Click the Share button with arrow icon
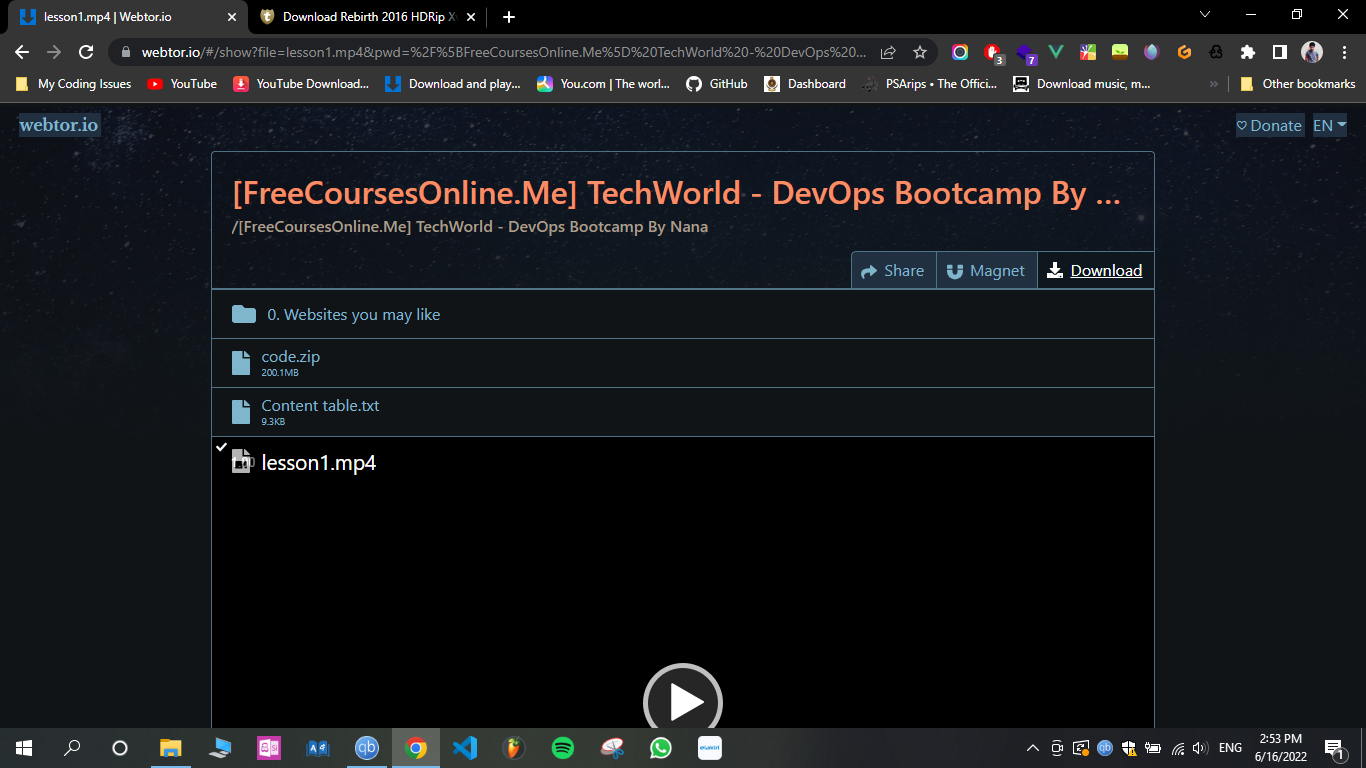 [893, 270]
